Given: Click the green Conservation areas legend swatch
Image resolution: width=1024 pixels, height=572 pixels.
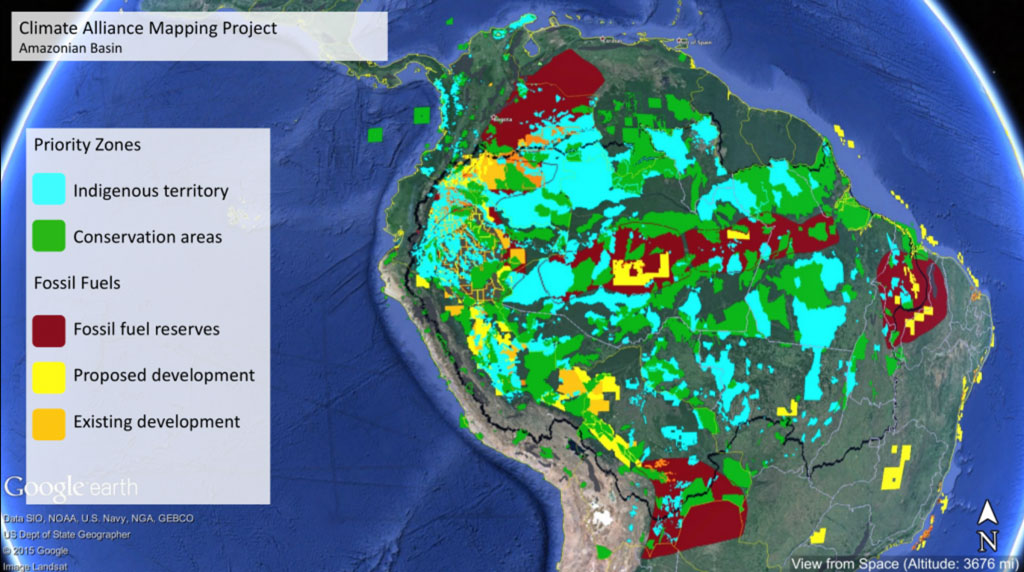Looking at the screenshot, I should click(49, 236).
